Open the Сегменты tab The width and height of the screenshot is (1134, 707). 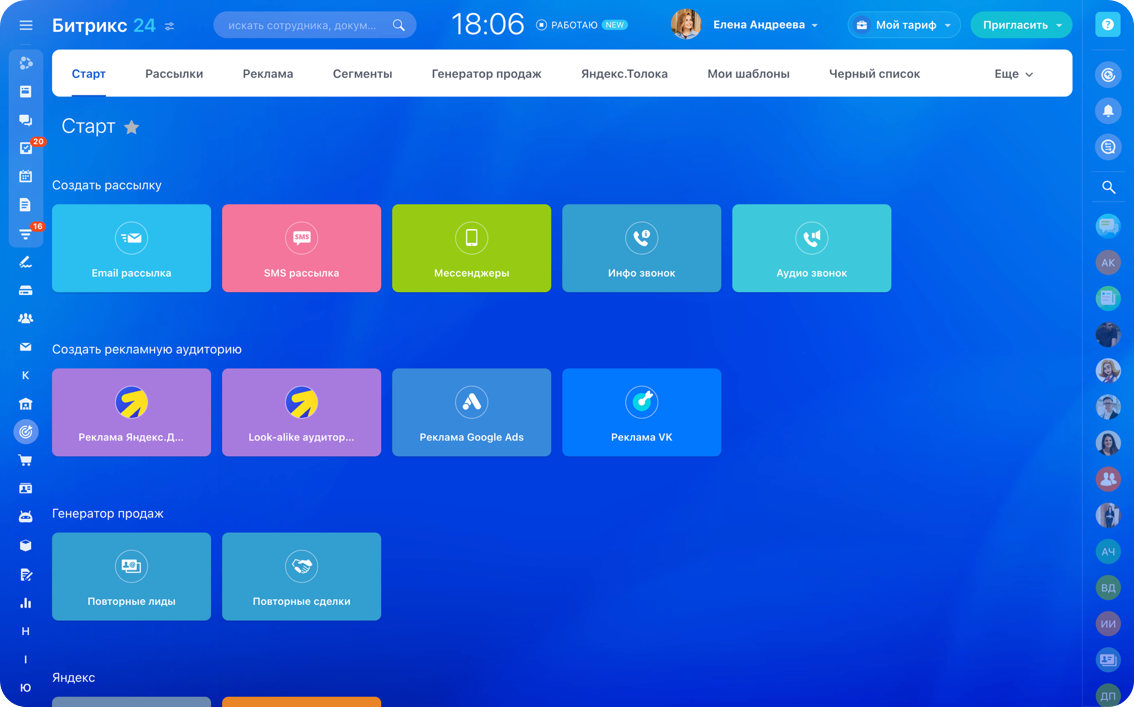coord(362,74)
